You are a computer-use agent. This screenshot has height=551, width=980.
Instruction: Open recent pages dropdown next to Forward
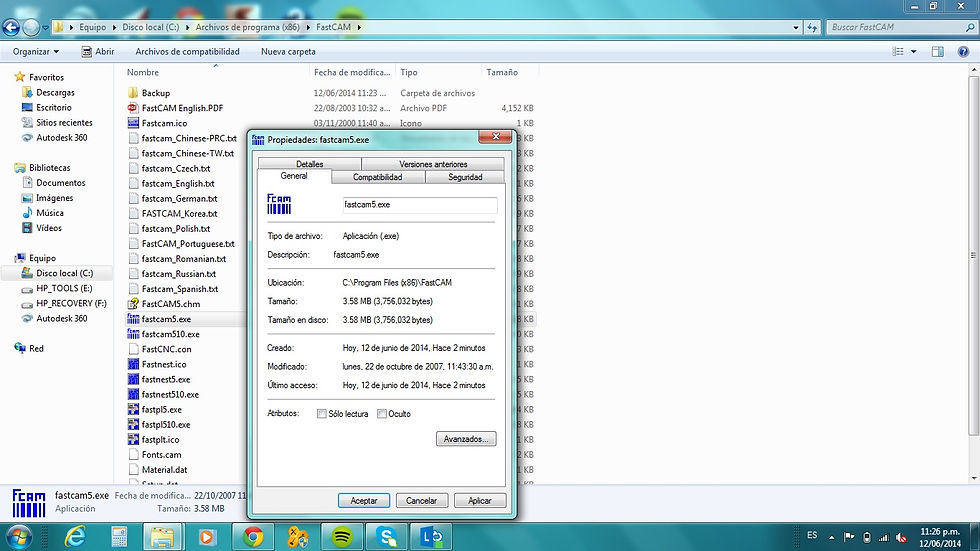pyautogui.click(x=45, y=27)
